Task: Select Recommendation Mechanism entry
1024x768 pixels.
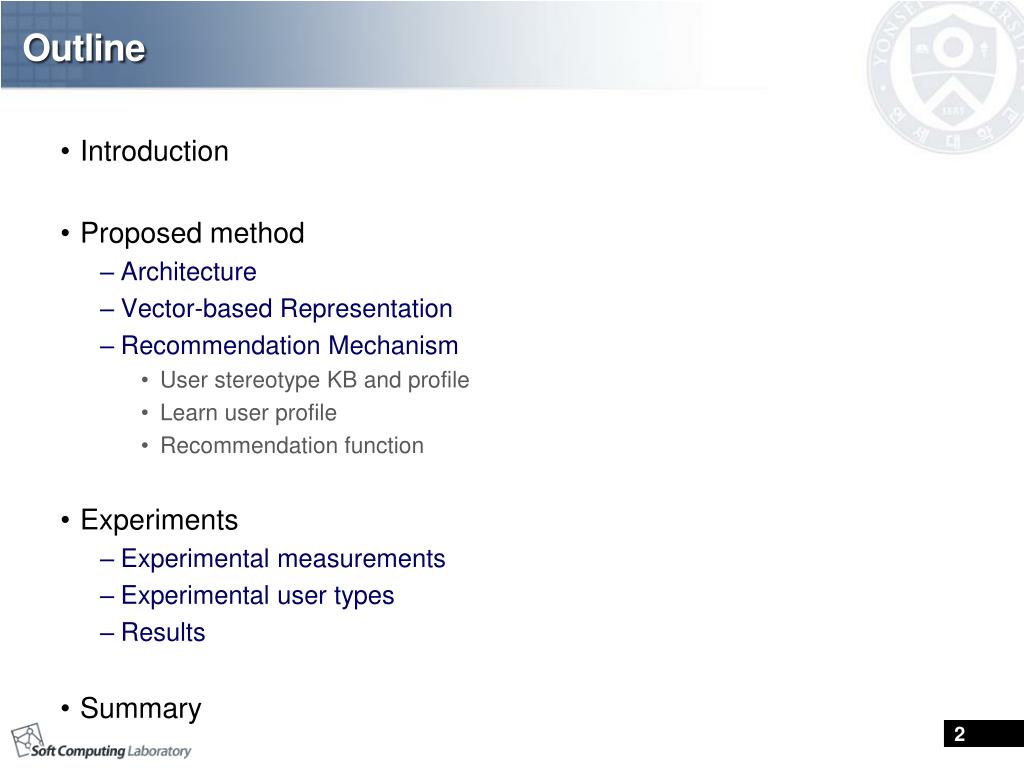Action: point(289,345)
